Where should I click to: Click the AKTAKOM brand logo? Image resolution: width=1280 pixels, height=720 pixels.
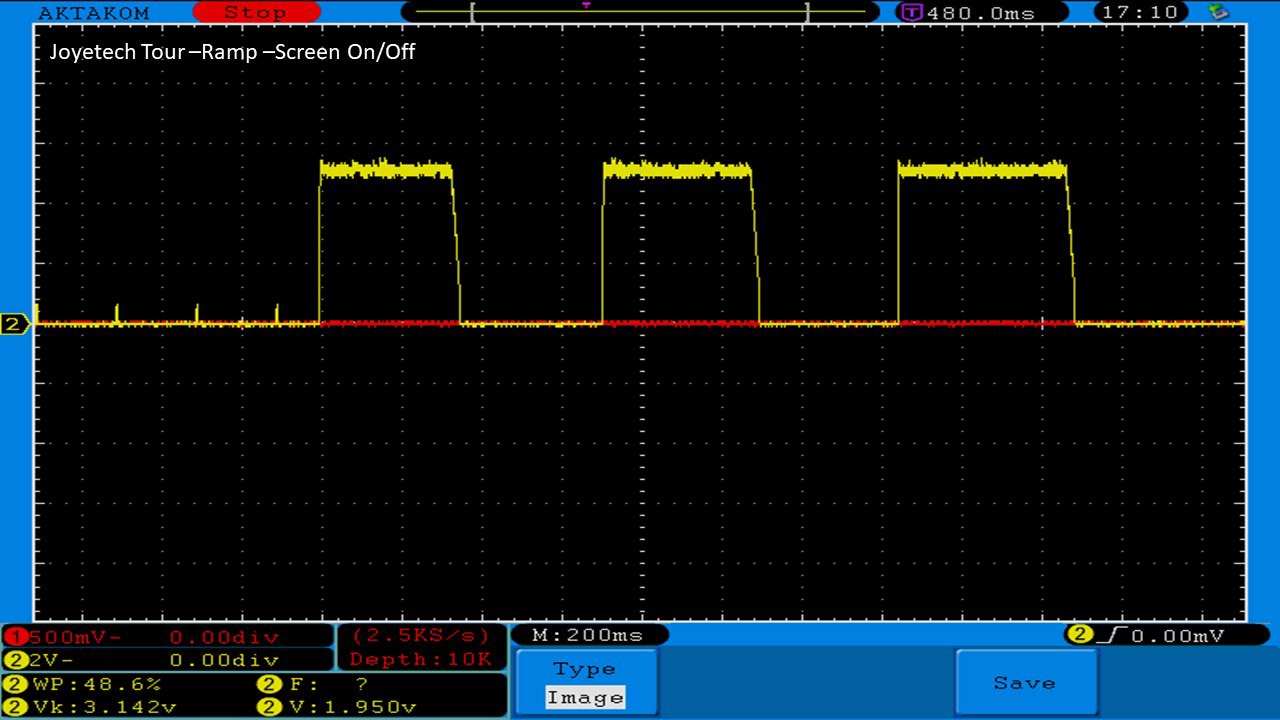pos(93,13)
